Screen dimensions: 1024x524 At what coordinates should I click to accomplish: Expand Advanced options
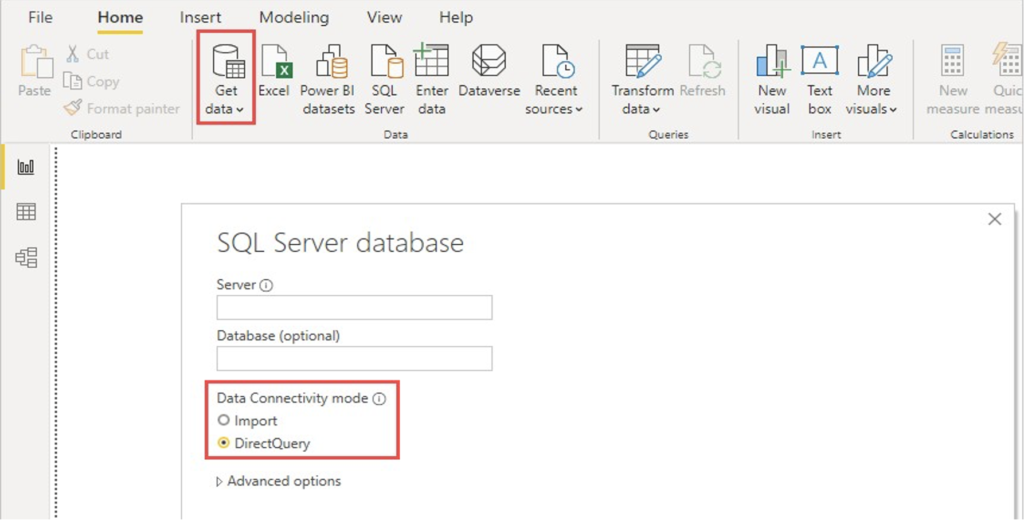click(278, 482)
